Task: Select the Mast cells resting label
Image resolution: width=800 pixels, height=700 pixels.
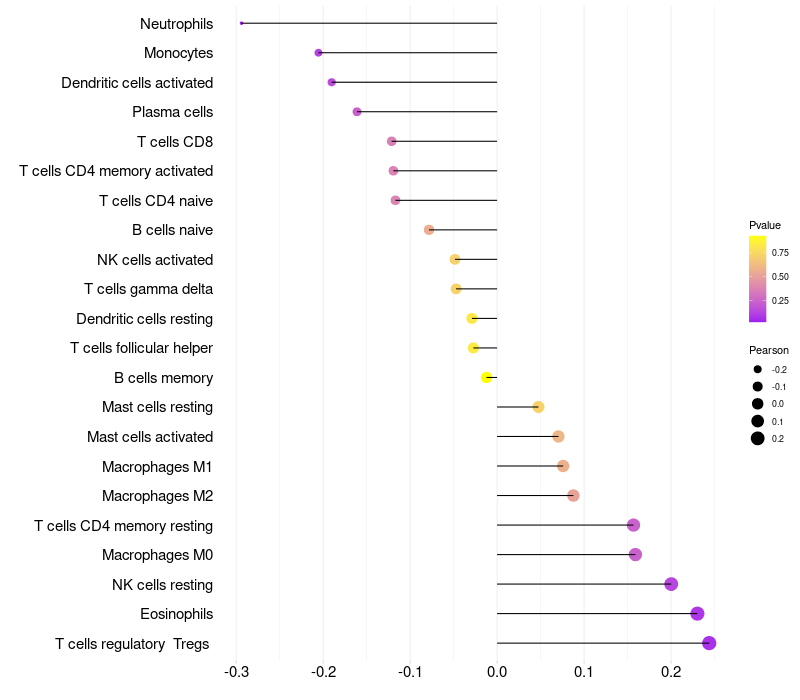Action: (157, 407)
